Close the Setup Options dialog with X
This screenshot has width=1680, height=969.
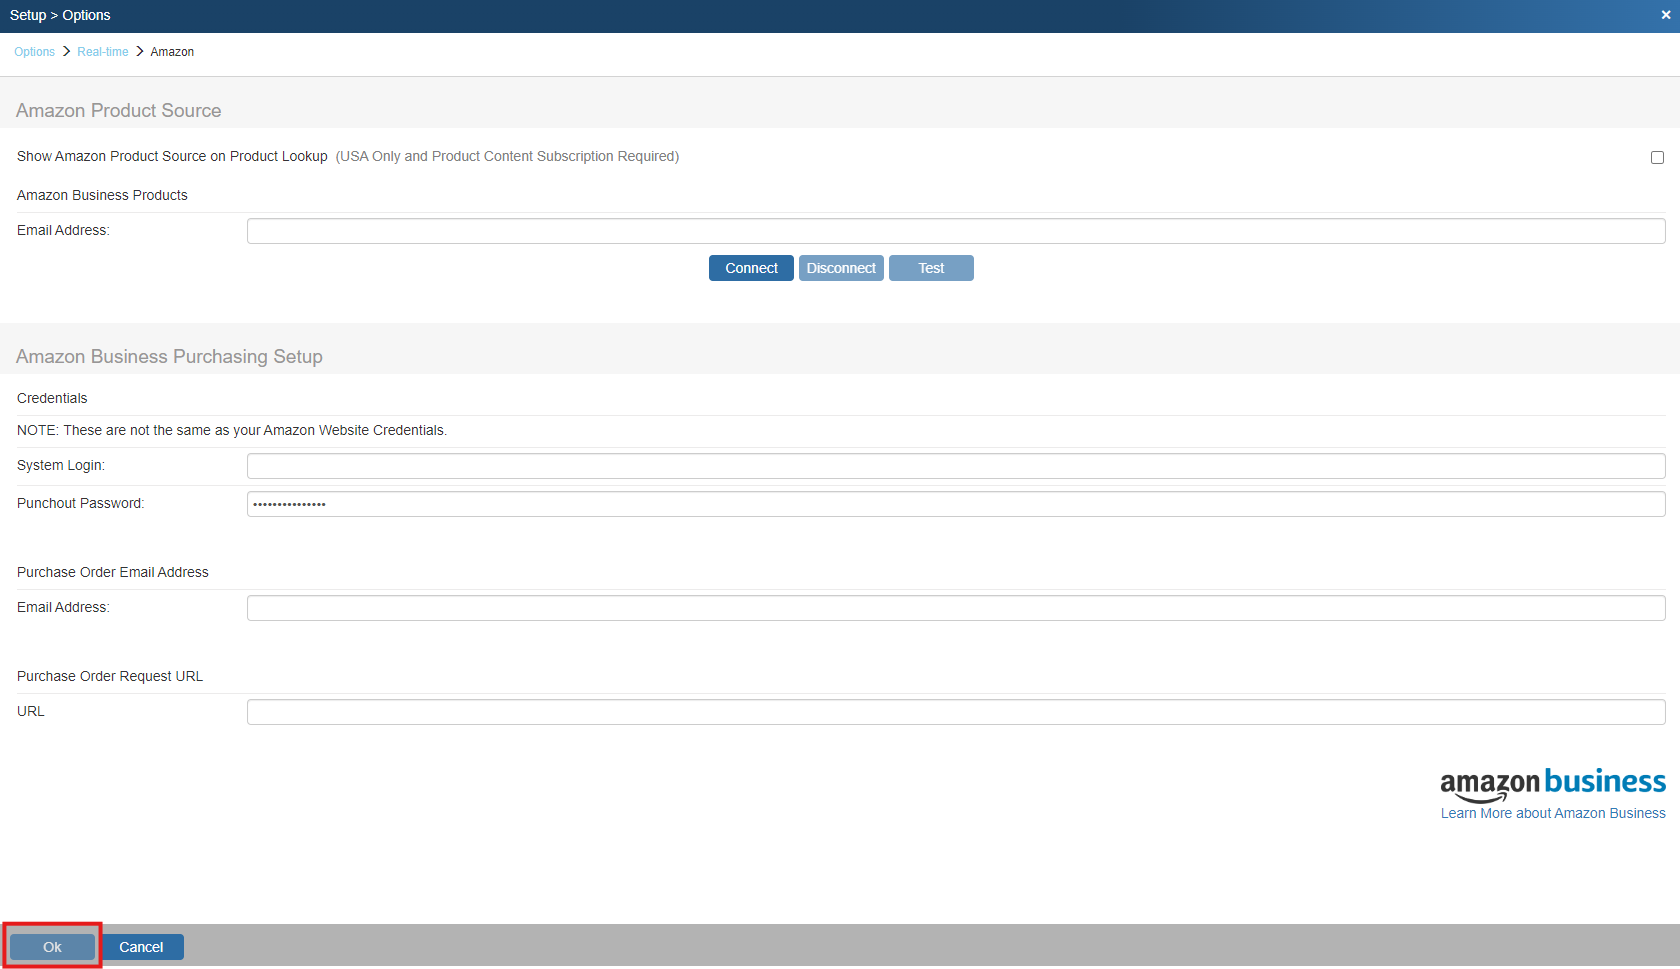coord(1665,15)
